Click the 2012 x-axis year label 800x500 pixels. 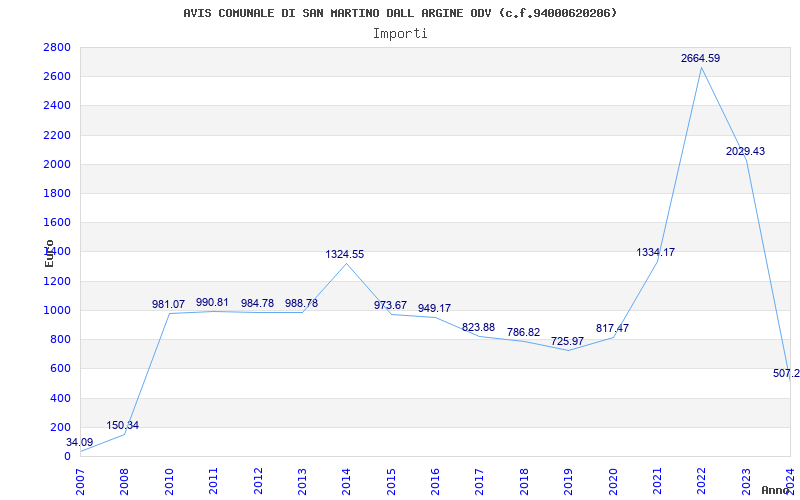(258, 481)
